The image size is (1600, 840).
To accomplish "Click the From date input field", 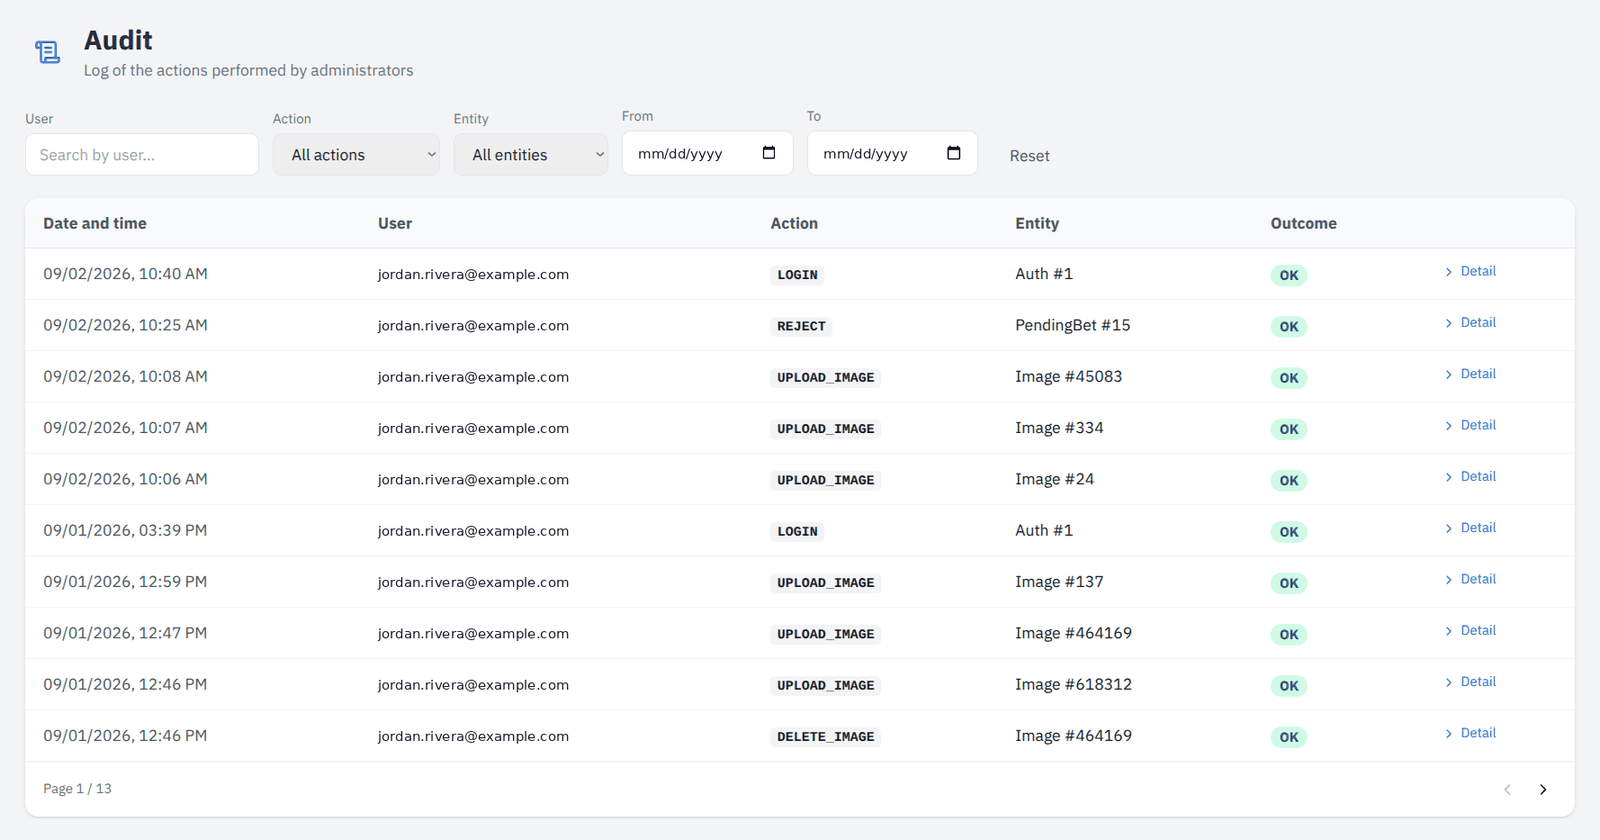I will [707, 153].
